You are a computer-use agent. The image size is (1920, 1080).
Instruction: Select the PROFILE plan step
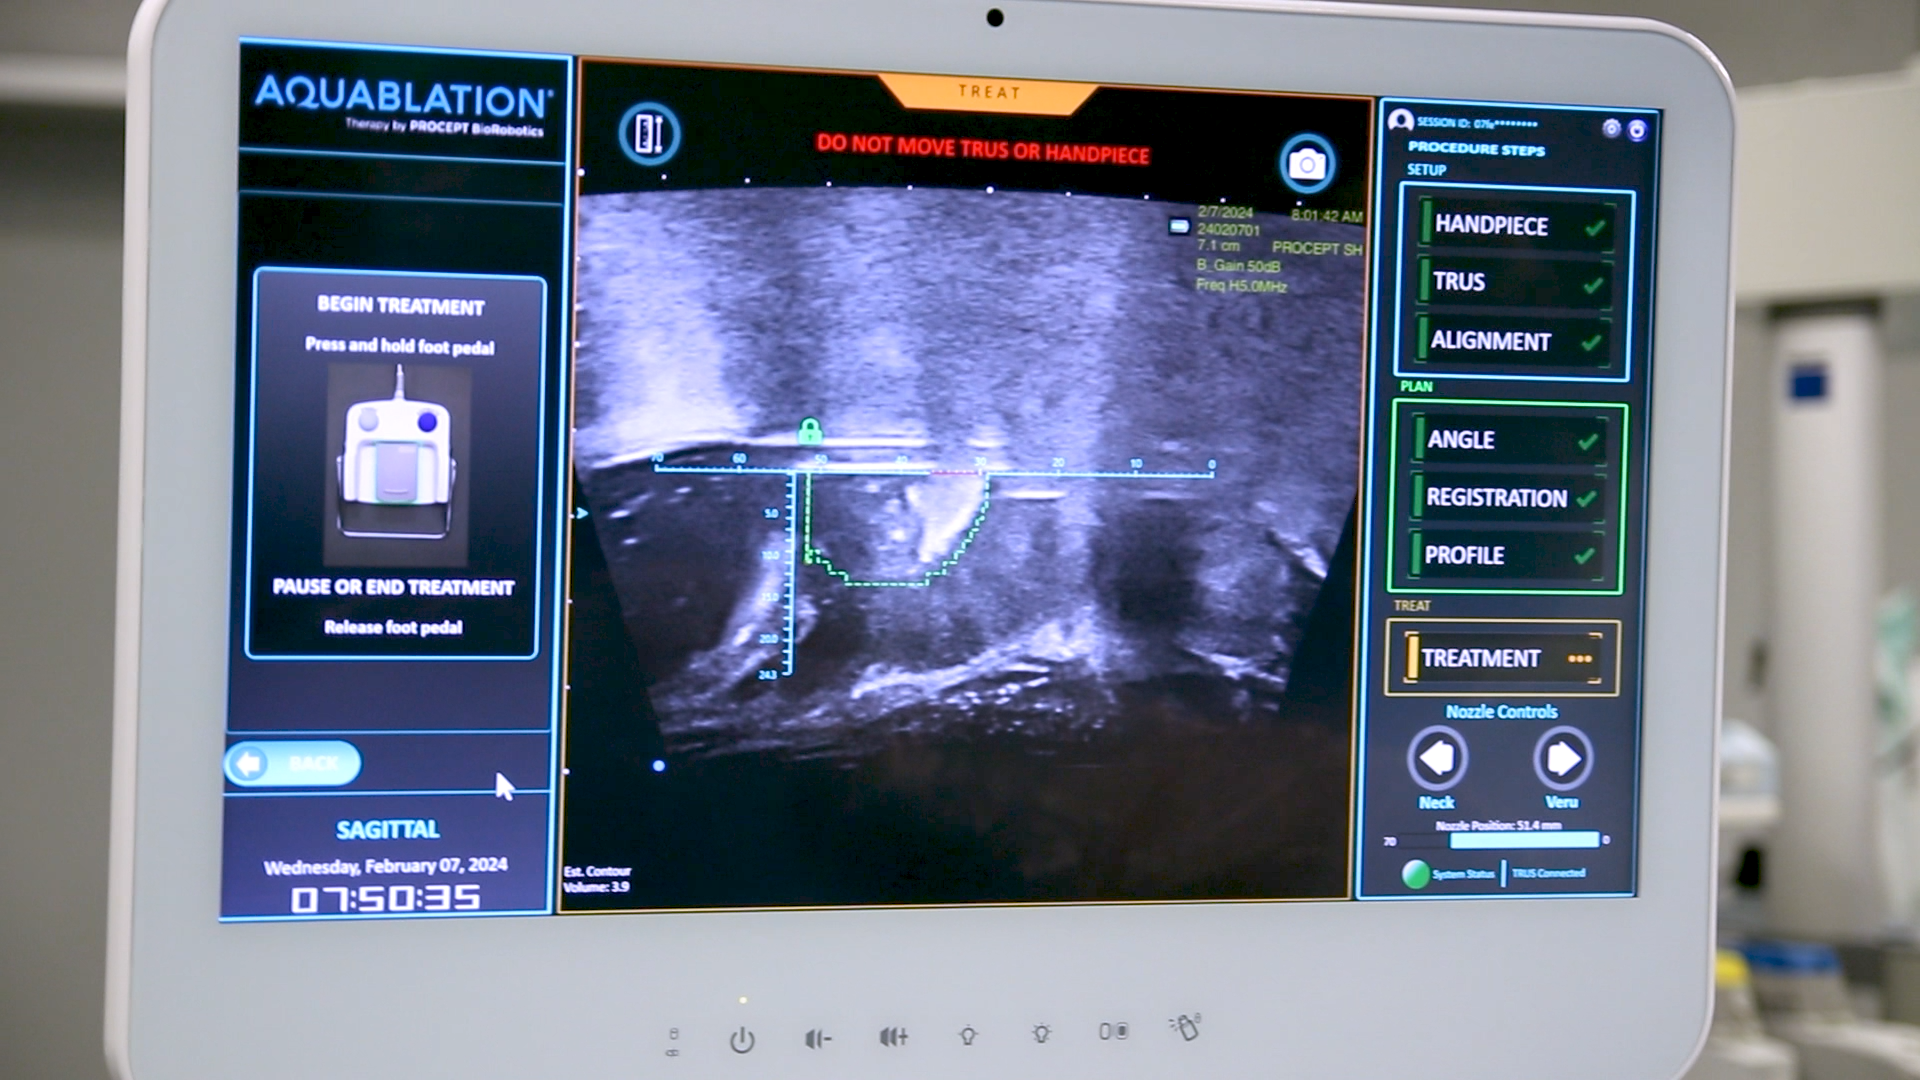[1506, 555]
